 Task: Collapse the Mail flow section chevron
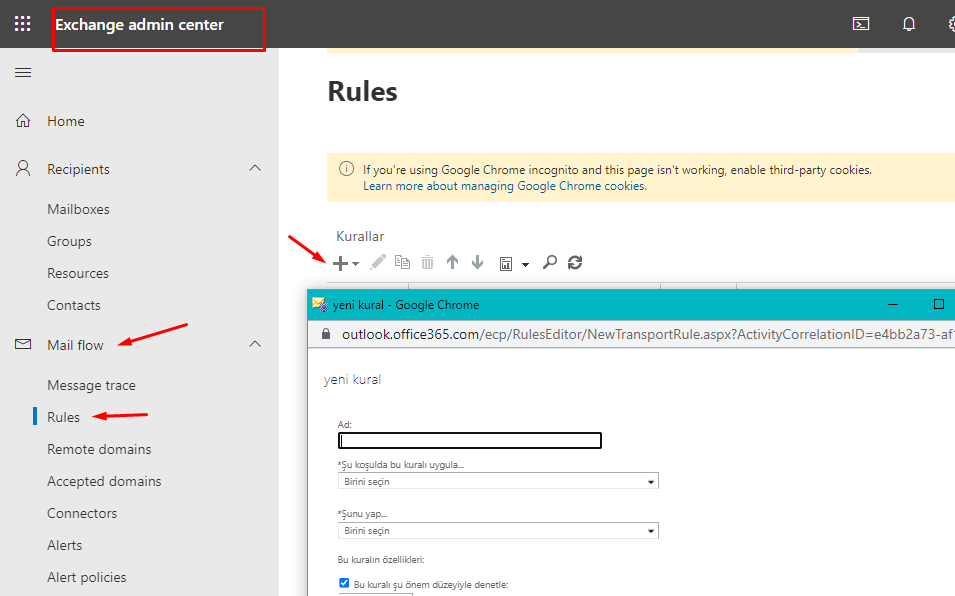[255, 344]
